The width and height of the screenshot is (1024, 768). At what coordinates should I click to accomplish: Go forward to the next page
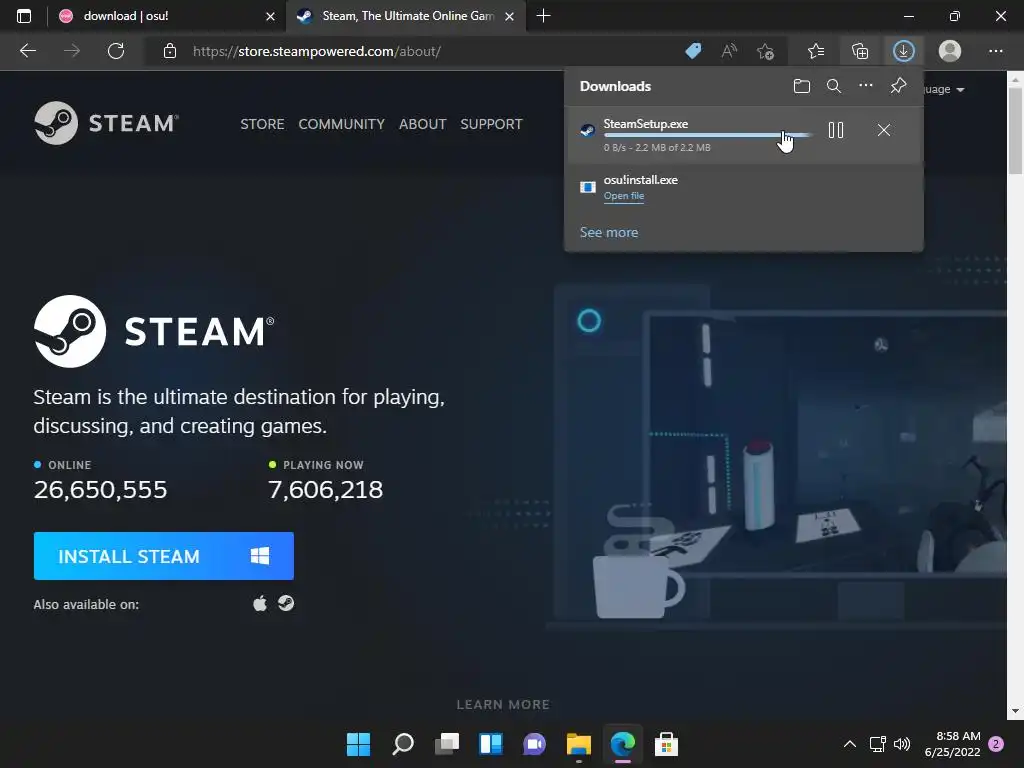pos(72,51)
